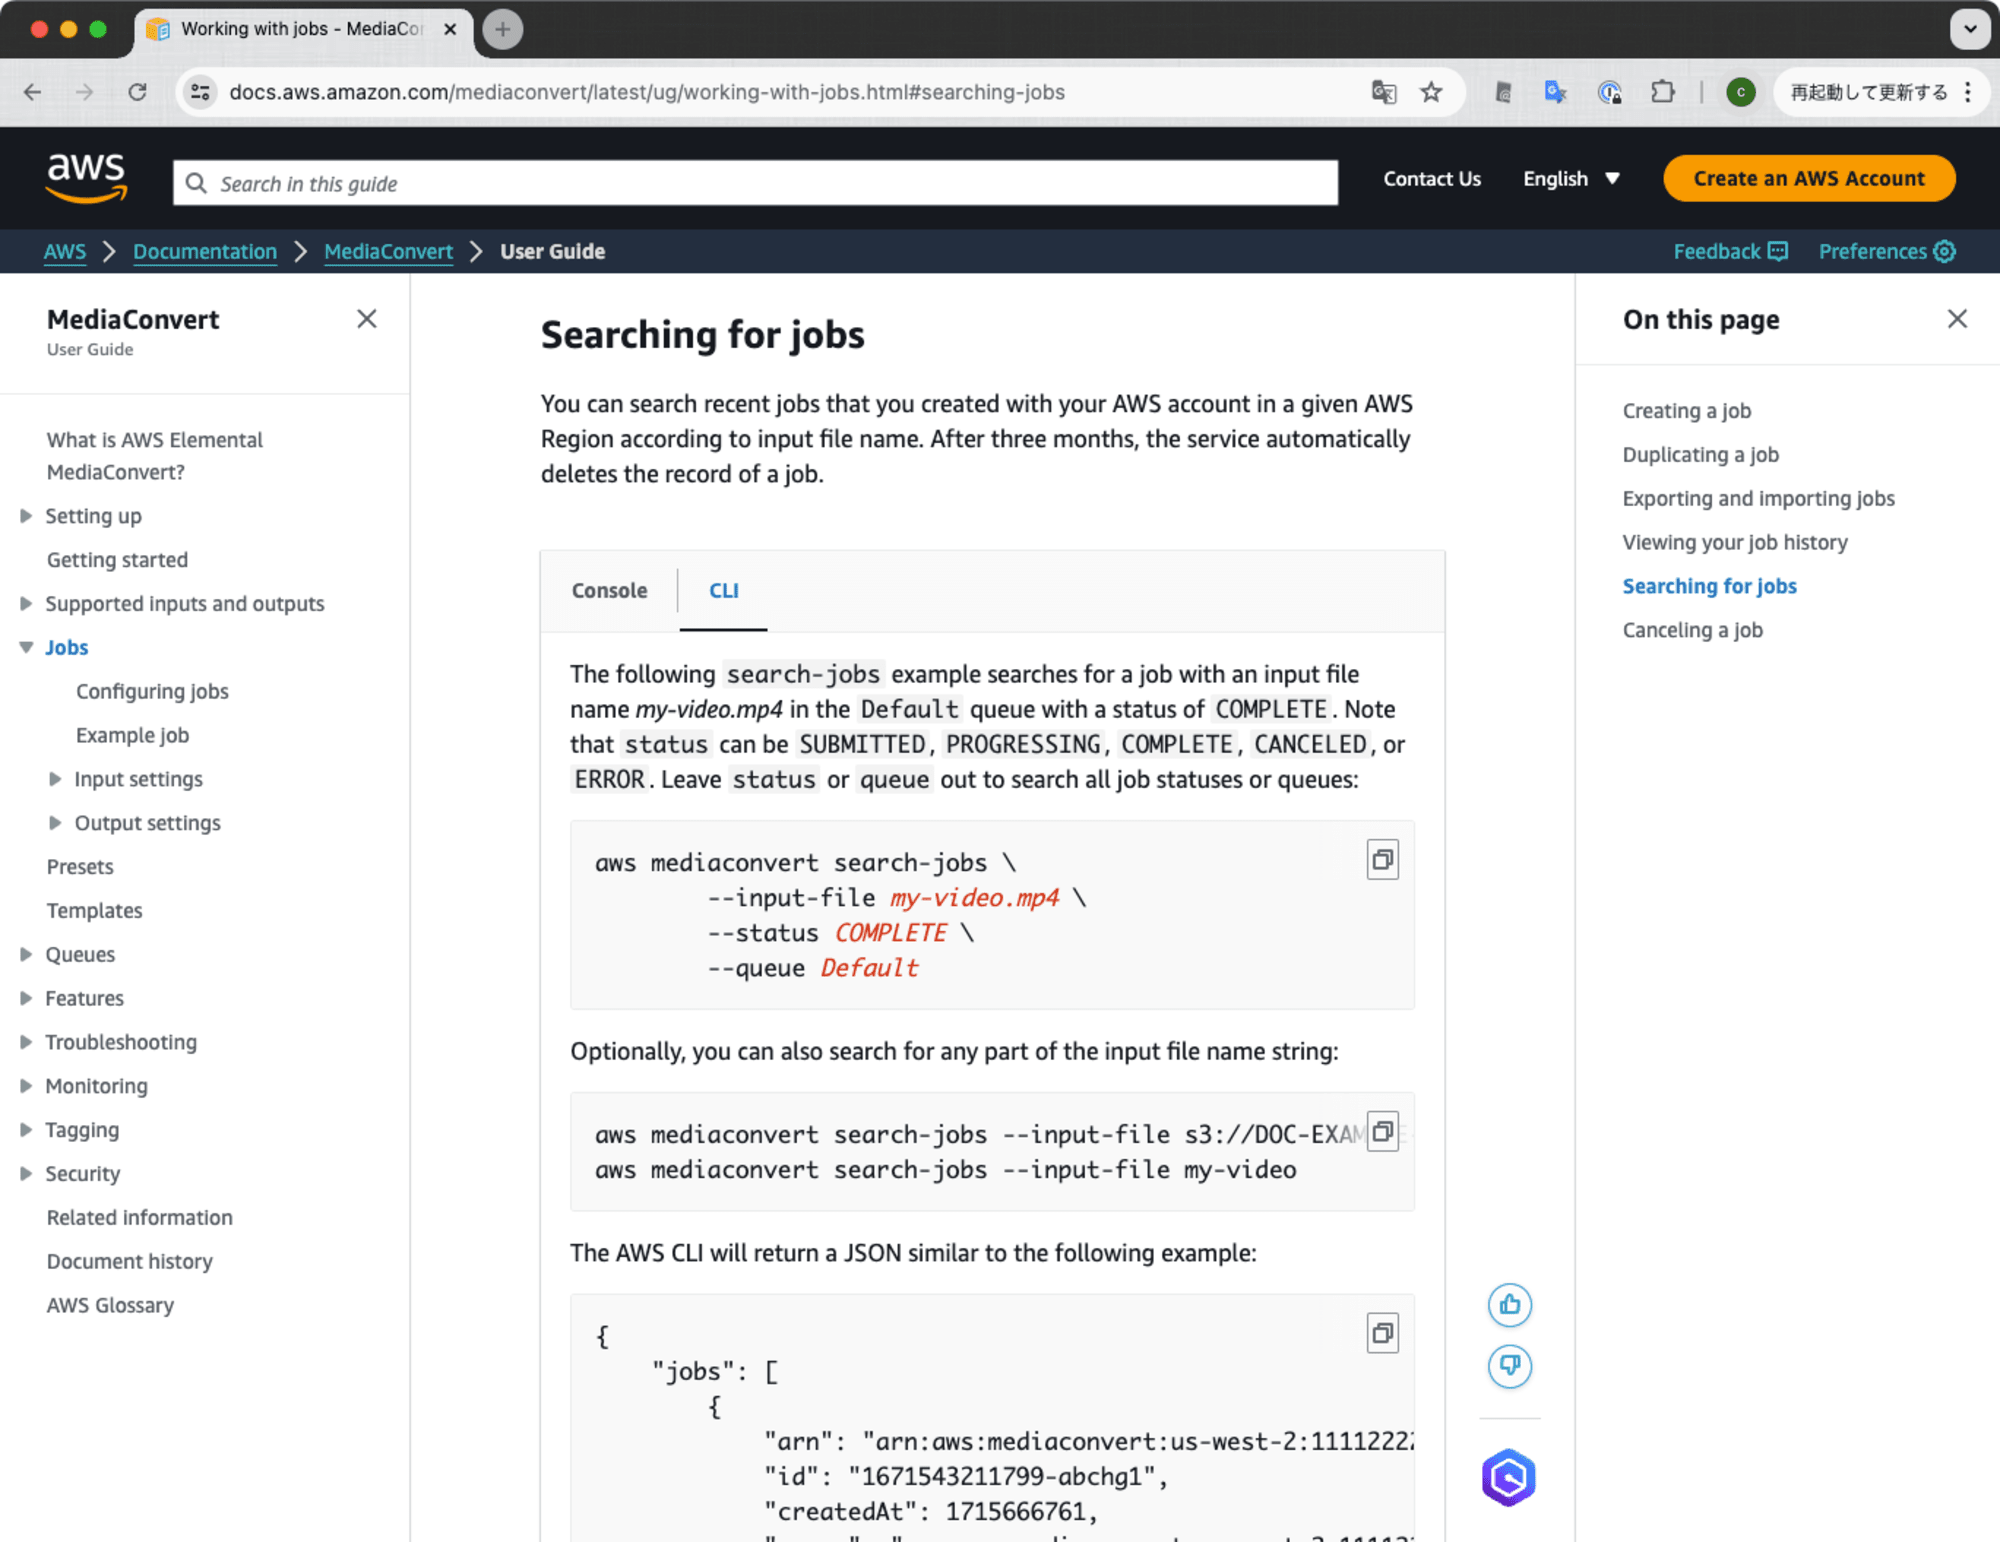The height and width of the screenshot is (1542, 2000).
Task: Expand the Output settings node
Action: click(55, 823)
